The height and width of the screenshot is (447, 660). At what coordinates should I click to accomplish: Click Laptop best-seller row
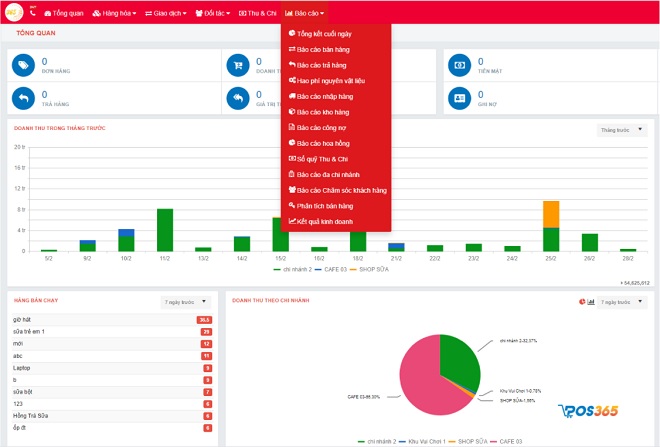click(x=112, y=368)
